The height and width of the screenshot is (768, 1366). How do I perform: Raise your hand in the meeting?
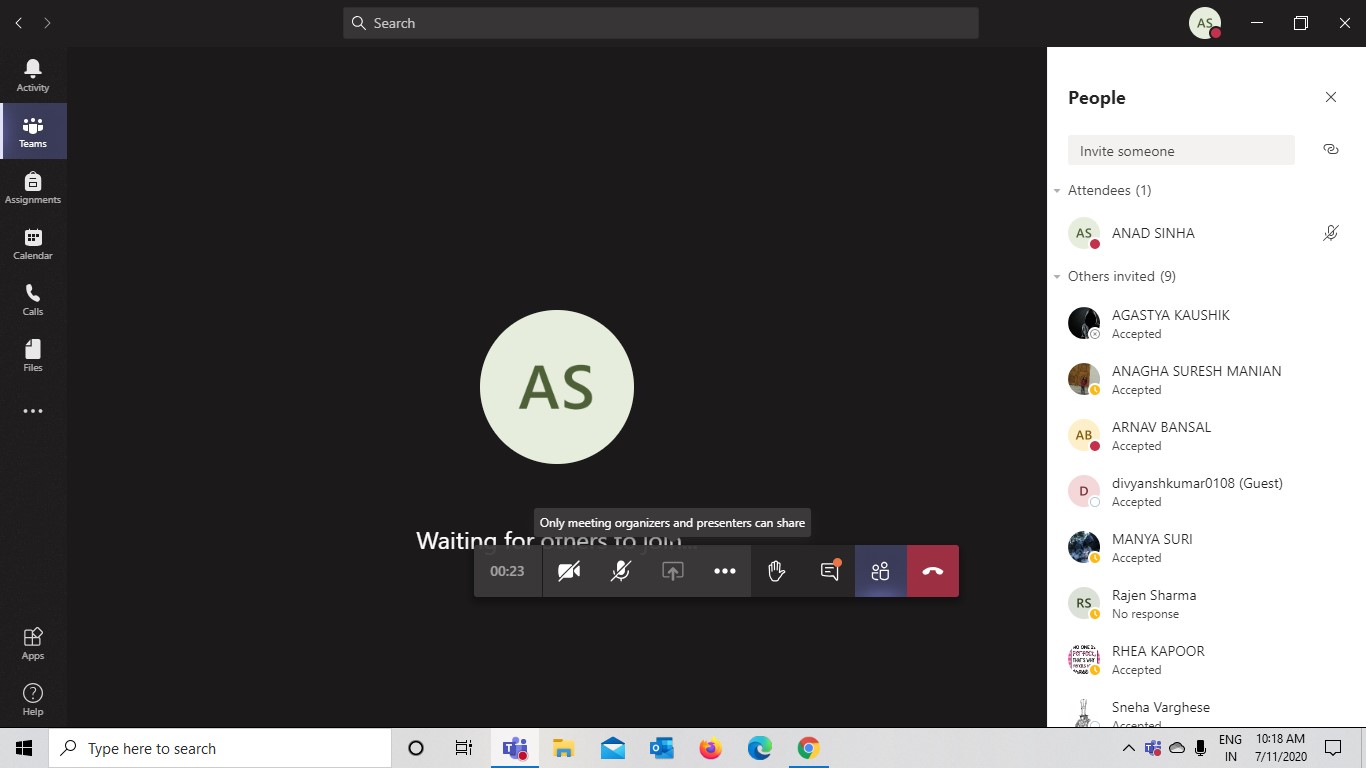(x=776, y=571)
